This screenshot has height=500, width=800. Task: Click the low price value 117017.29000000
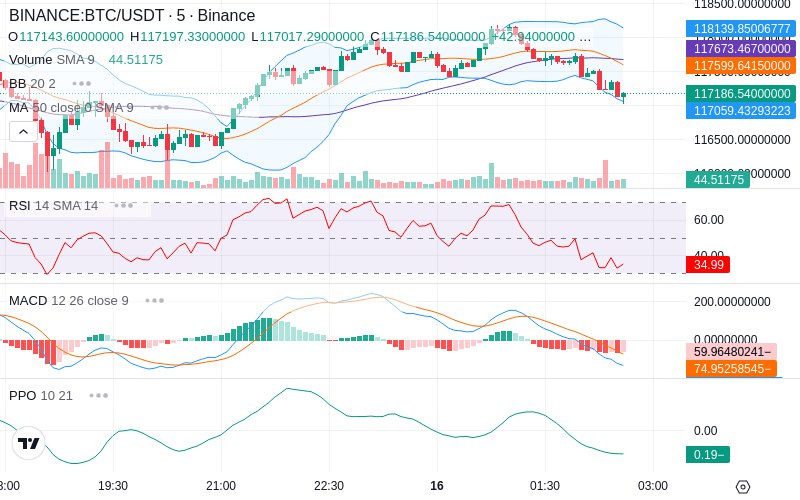tap(312, 37)
